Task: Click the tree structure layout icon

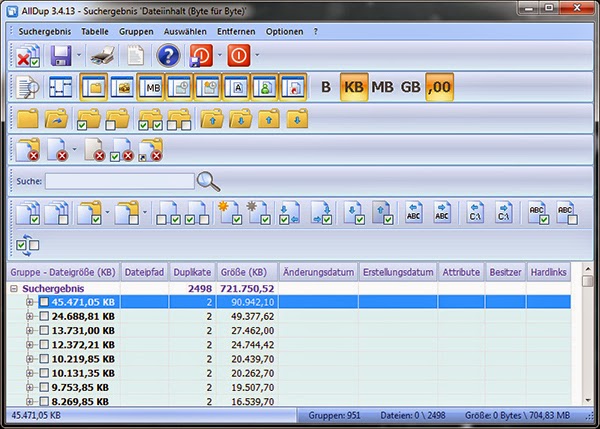Action: [x=60, y=87]
